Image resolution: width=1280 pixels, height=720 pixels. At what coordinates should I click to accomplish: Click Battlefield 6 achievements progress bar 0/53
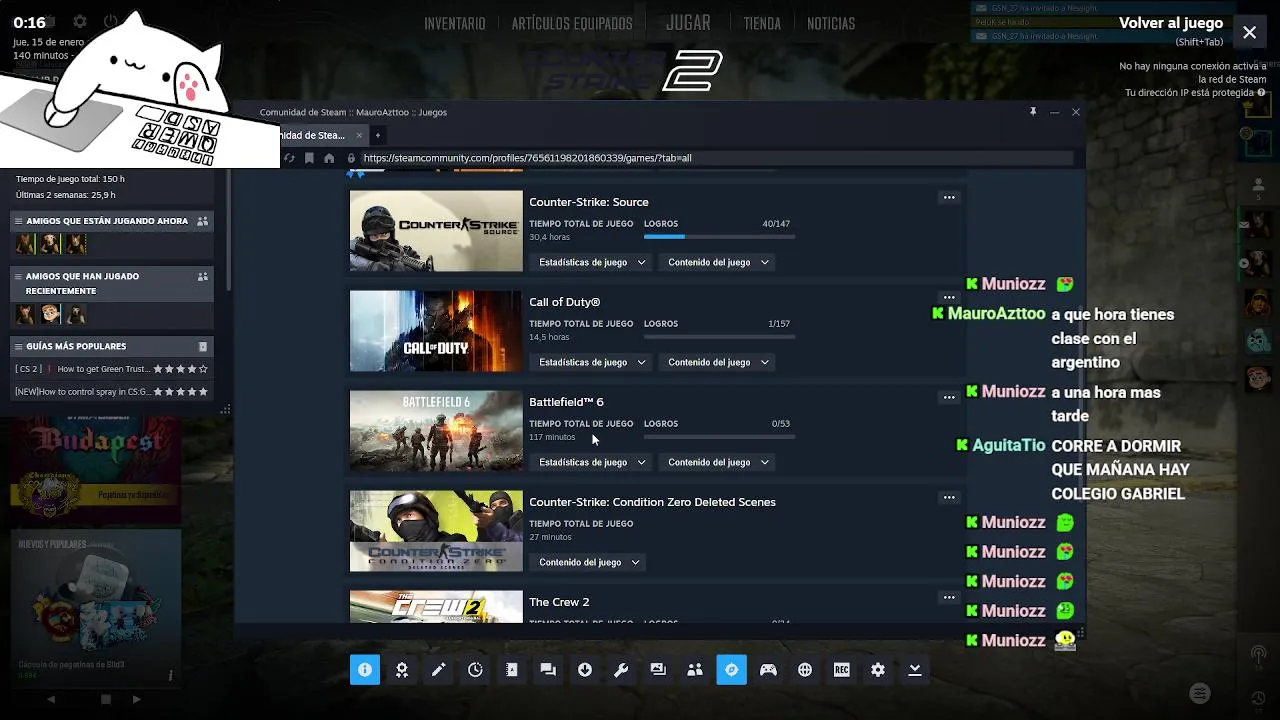pos(719,437)
